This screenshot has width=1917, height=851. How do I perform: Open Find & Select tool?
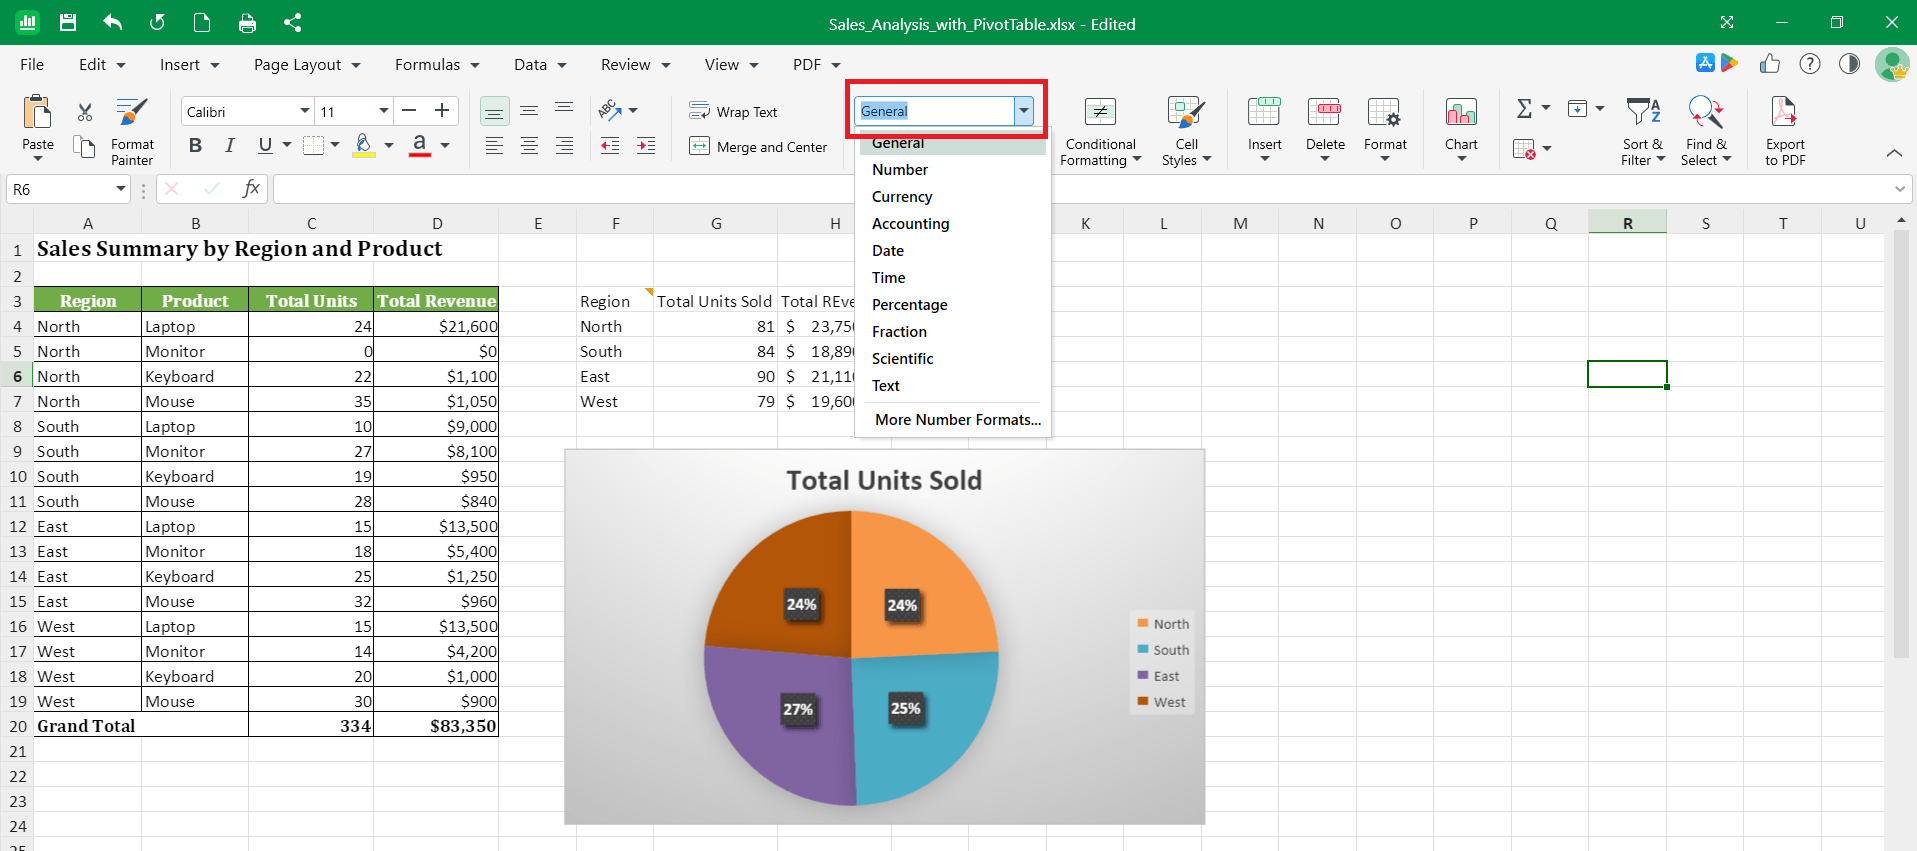[x=1706, y=131]
